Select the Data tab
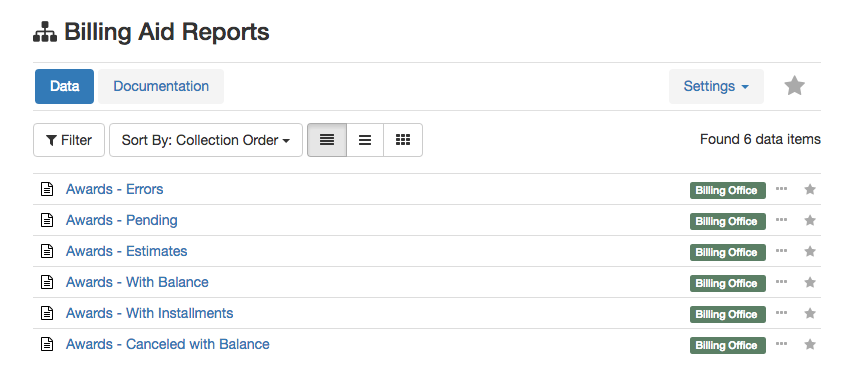 point(64,86)
